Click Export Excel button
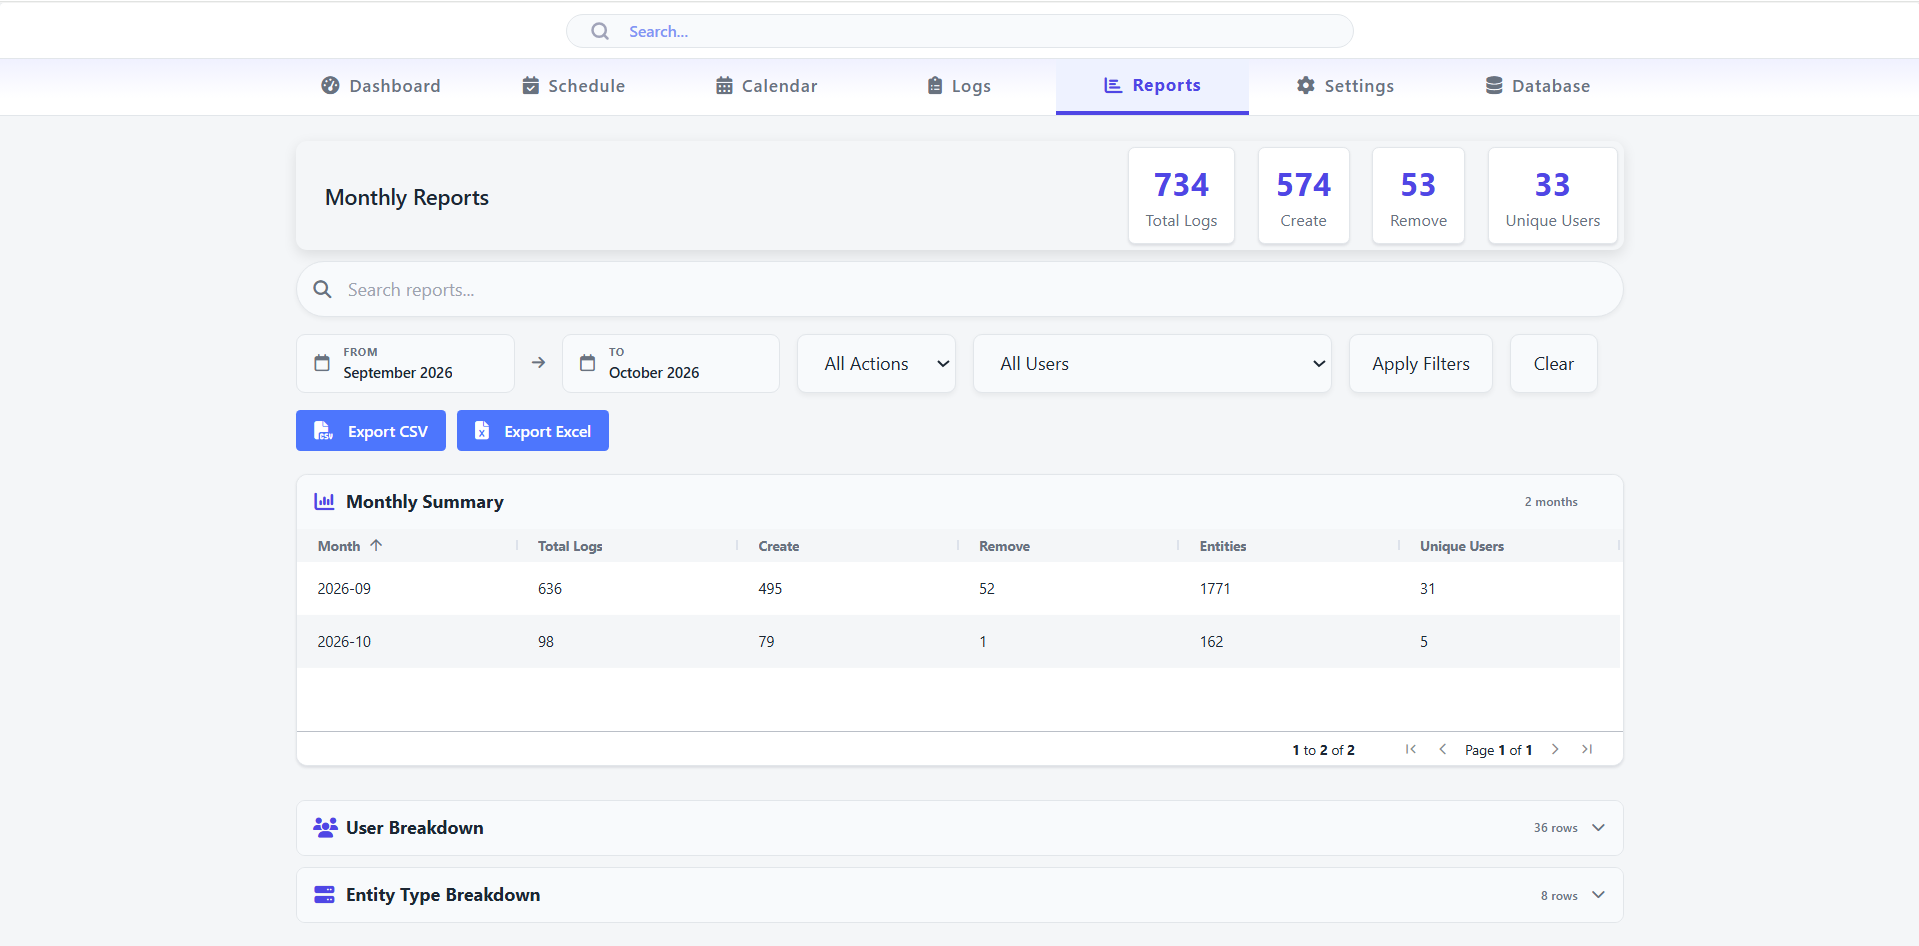 pos(533,431)
